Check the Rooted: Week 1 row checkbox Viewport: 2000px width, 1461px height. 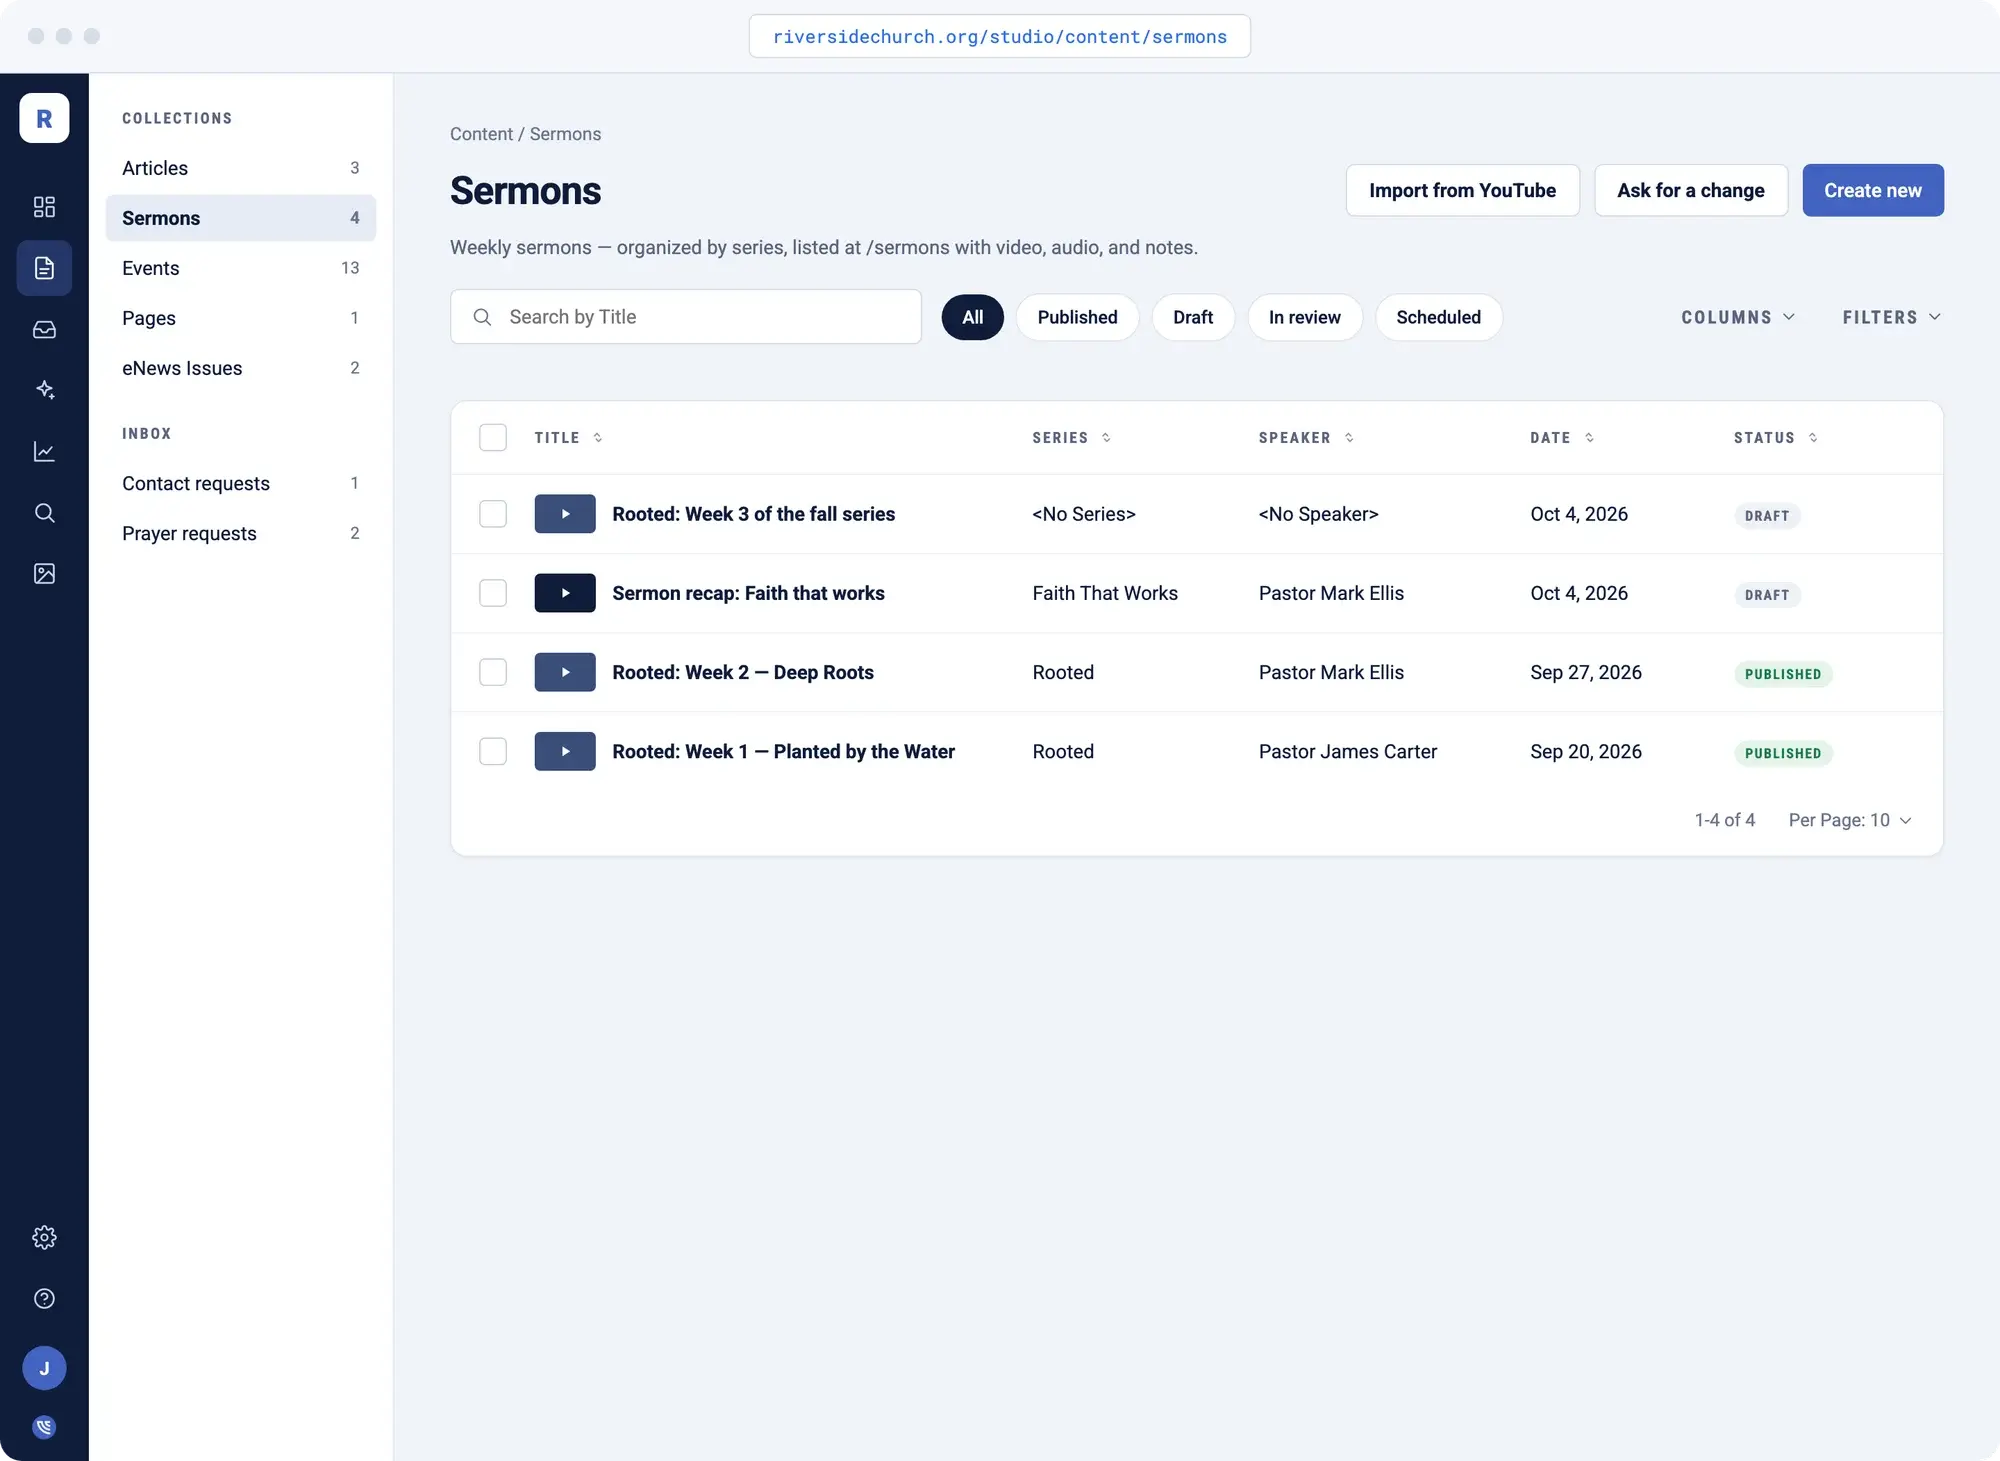(493, 751)
